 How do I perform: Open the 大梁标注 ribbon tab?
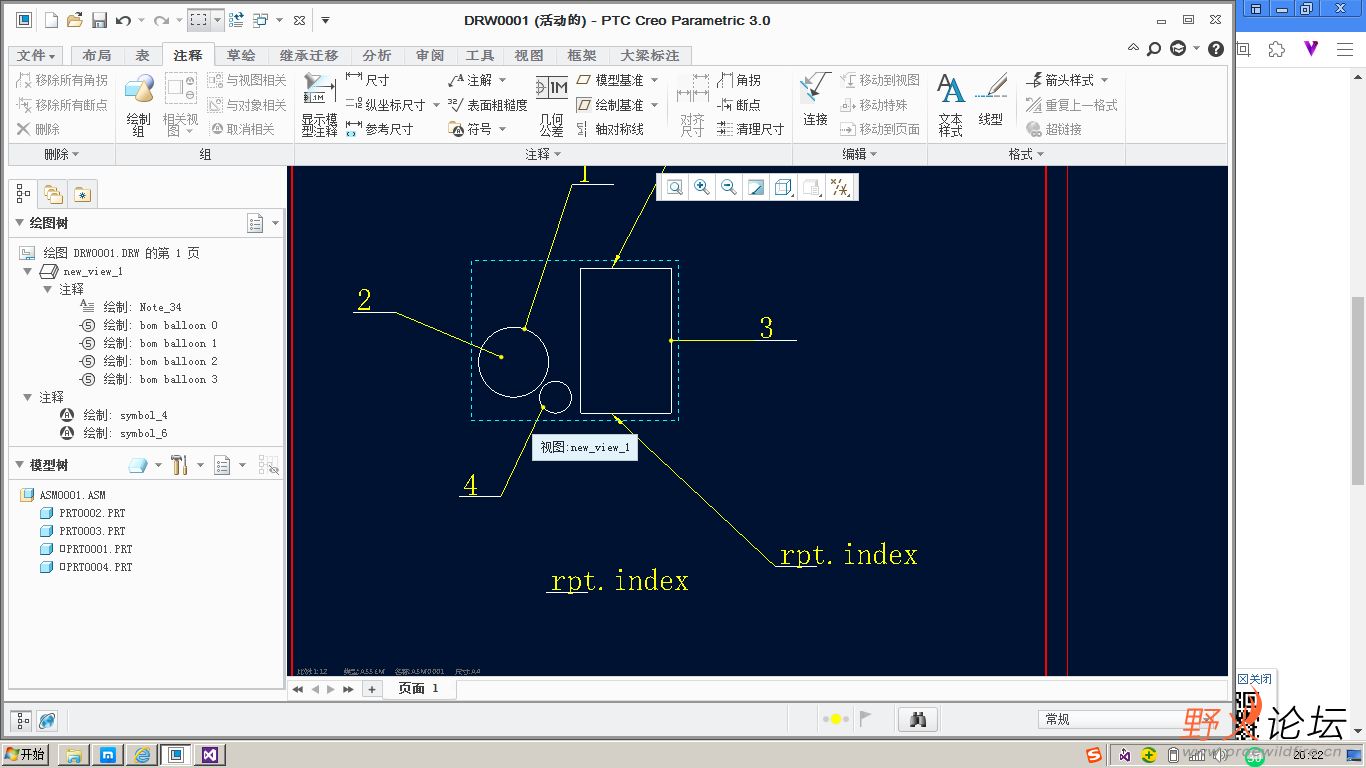[x=650, y=56]
